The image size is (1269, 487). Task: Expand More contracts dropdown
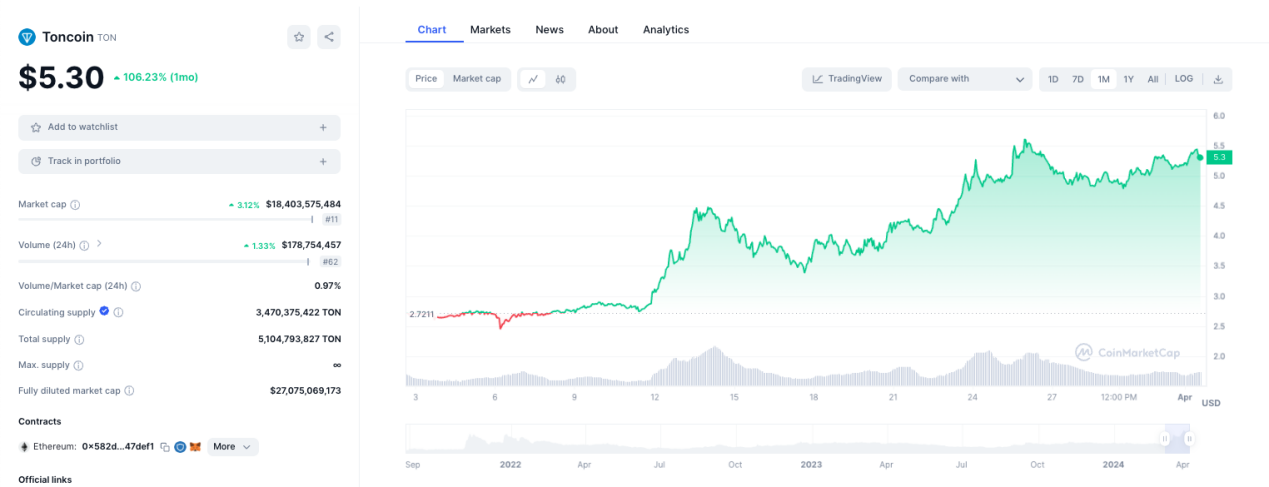[233, 447]
